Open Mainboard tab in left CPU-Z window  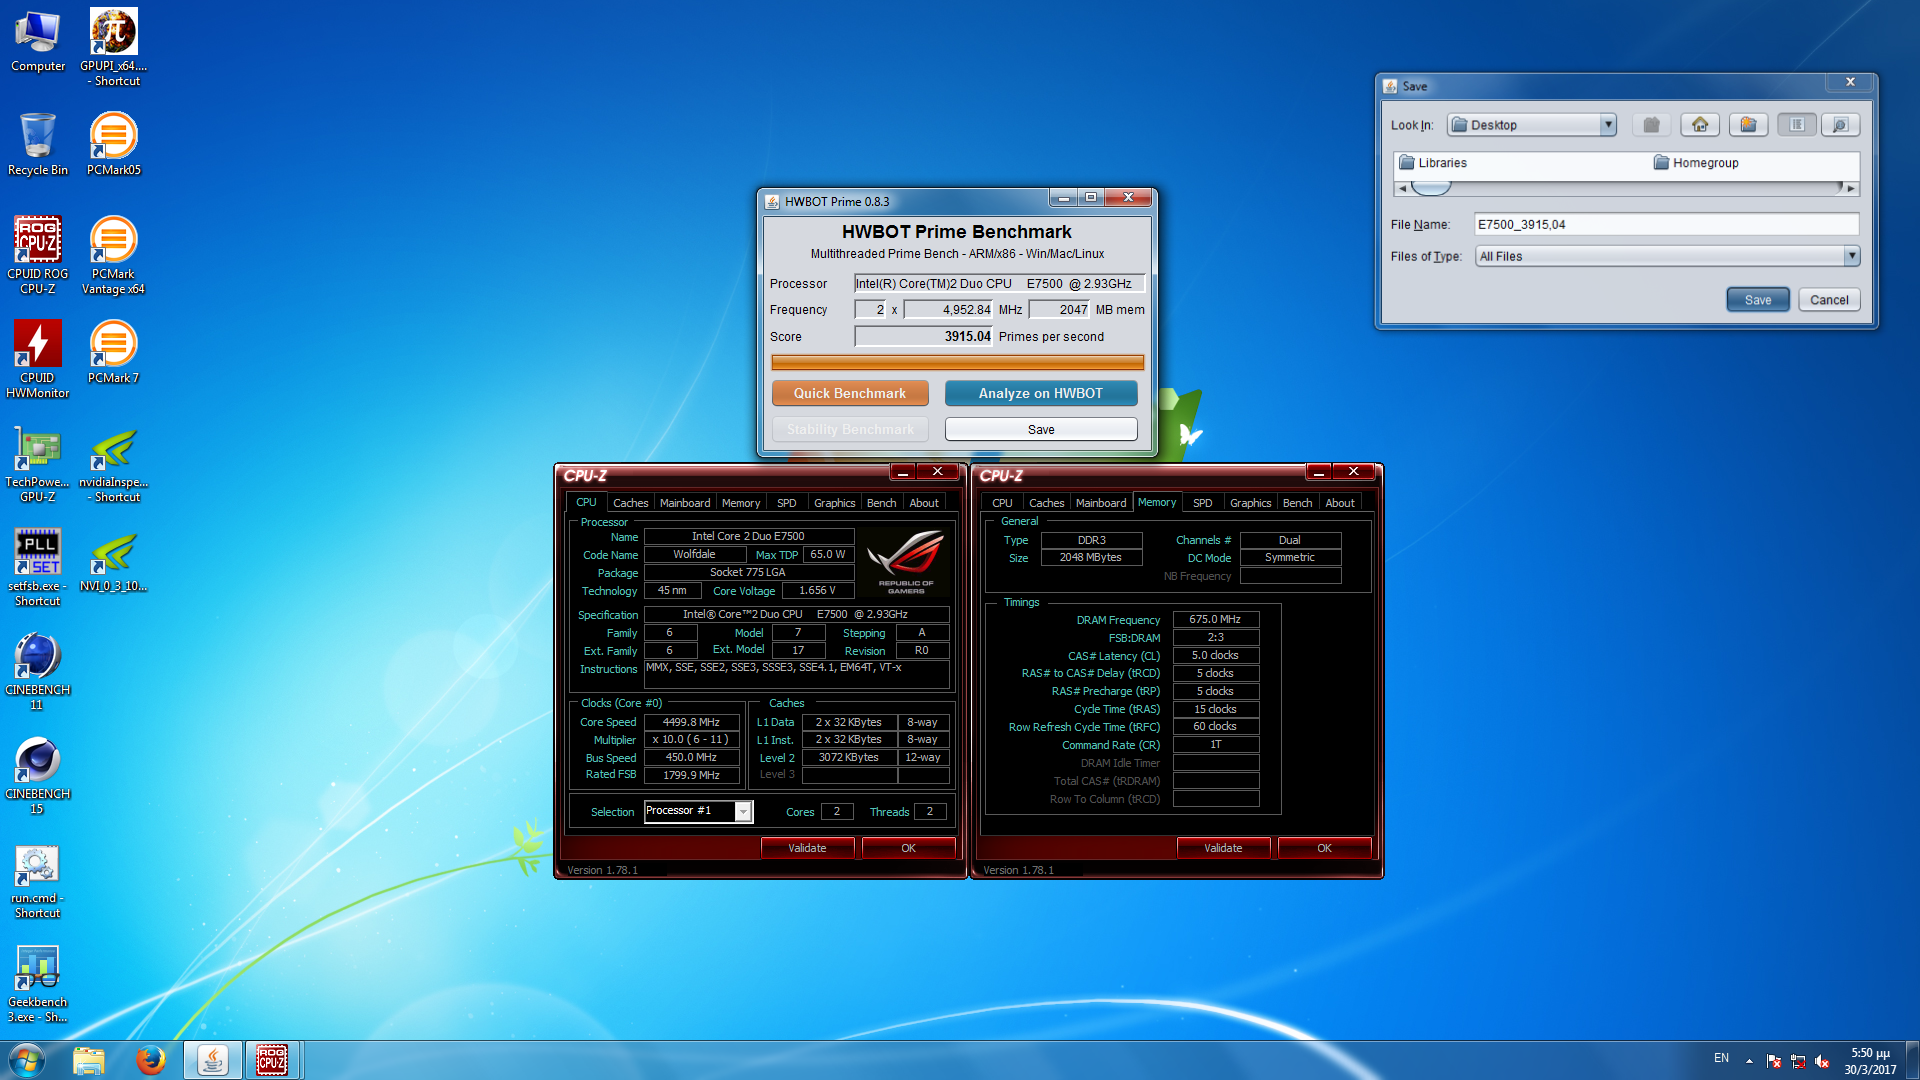tap(685, 503)
